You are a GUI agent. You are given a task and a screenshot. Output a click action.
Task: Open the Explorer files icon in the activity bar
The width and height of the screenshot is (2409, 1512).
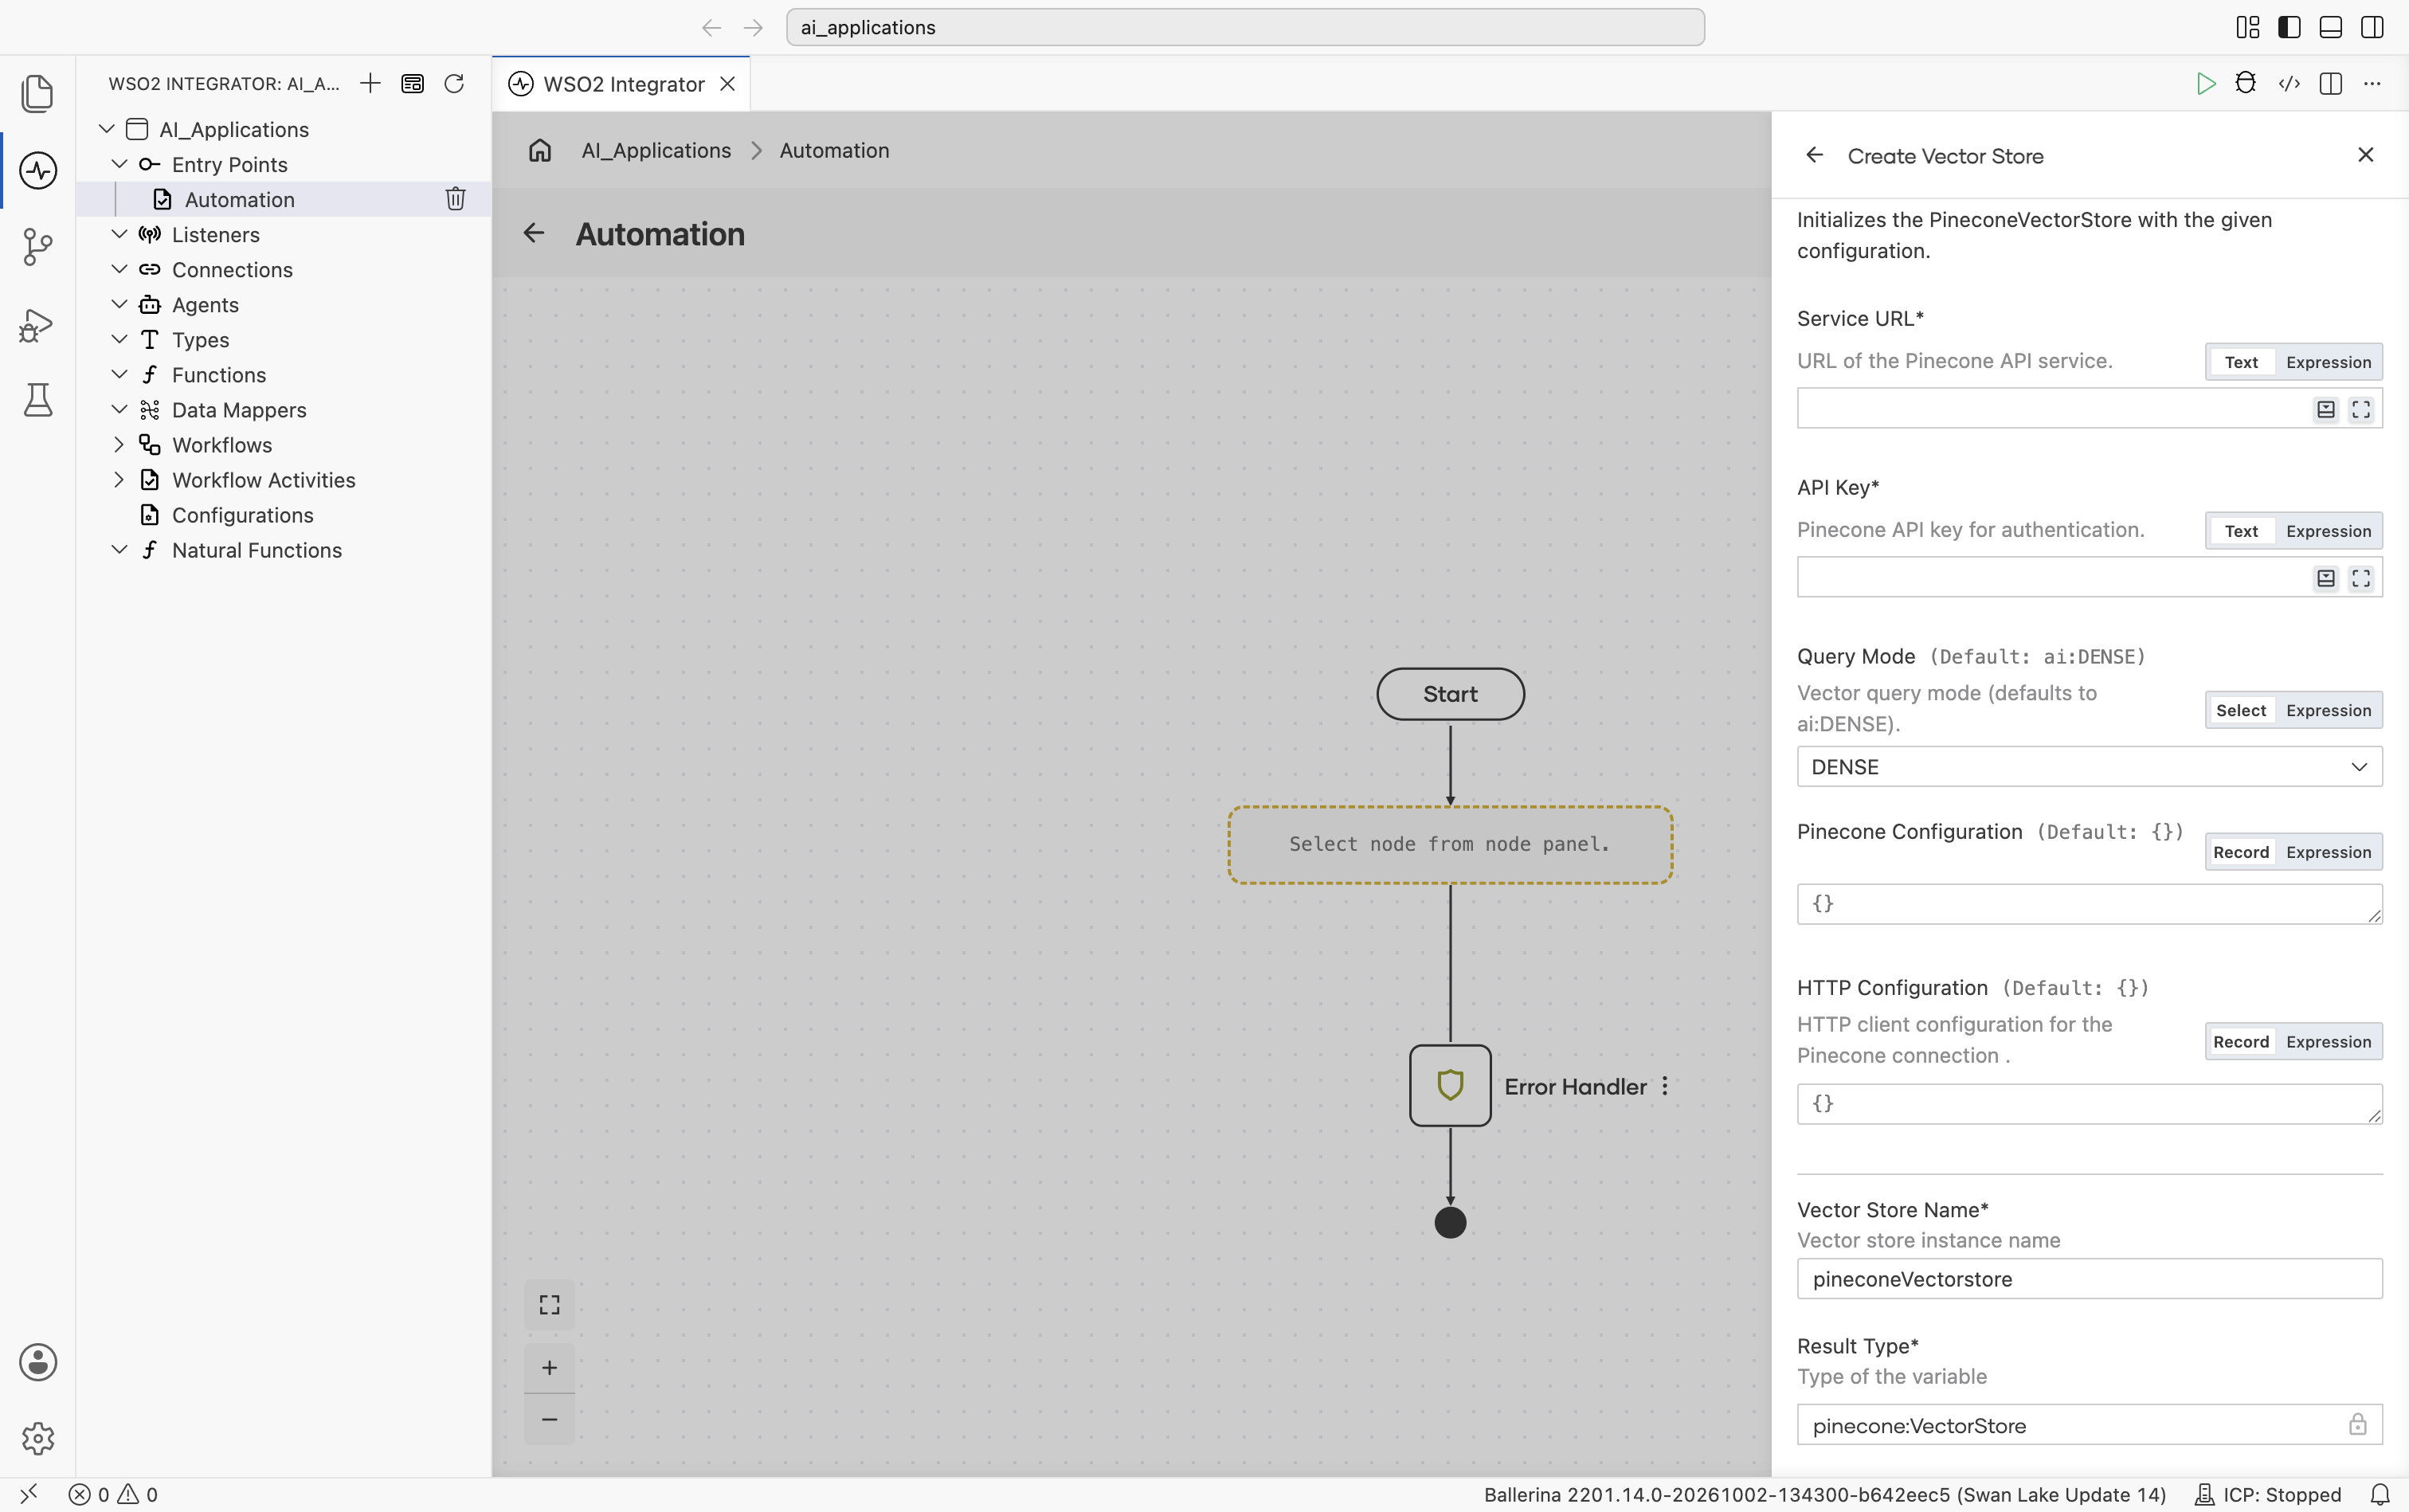37,93
